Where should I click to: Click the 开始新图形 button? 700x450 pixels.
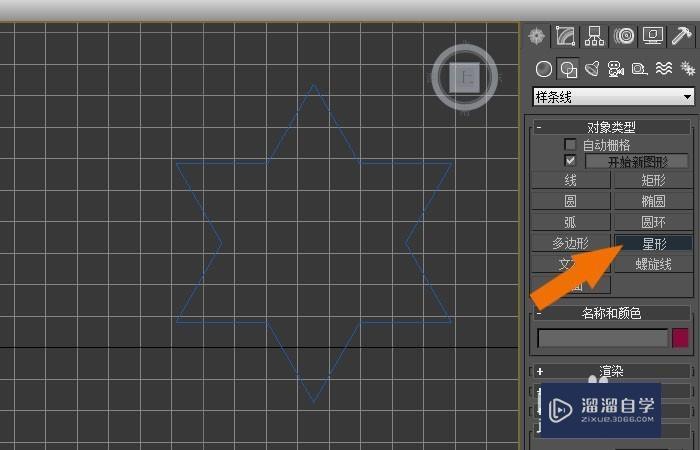point(637,161)
